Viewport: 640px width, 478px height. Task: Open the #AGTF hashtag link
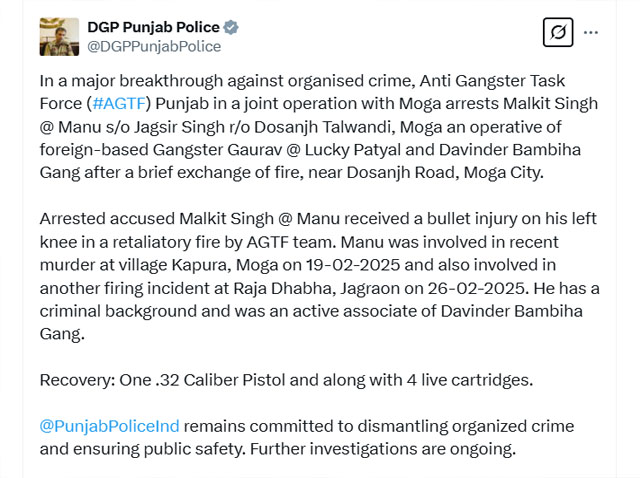[x=119, y=104]
